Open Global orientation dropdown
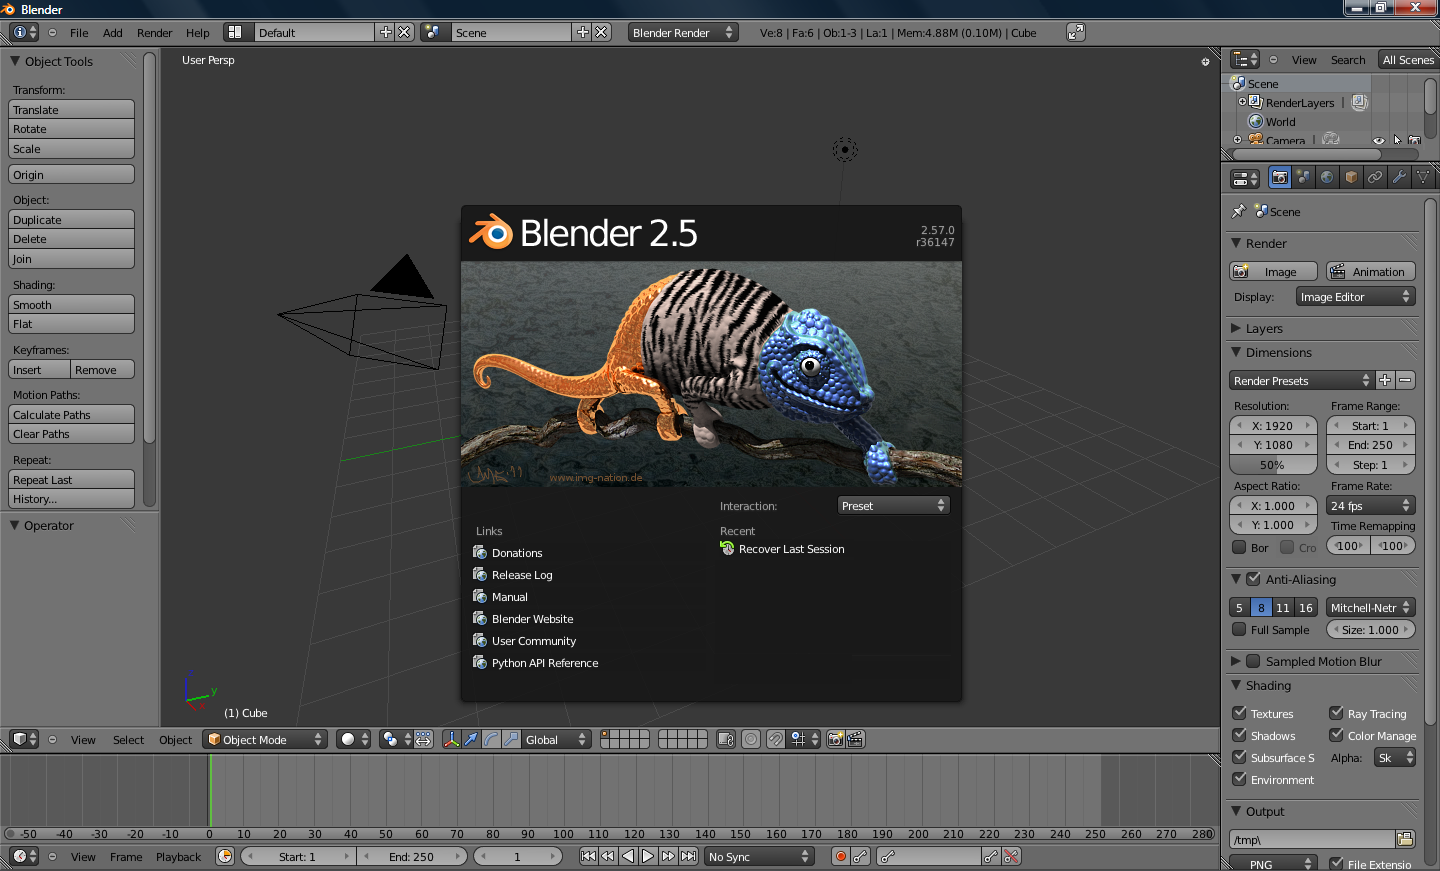 pos(557,740)
